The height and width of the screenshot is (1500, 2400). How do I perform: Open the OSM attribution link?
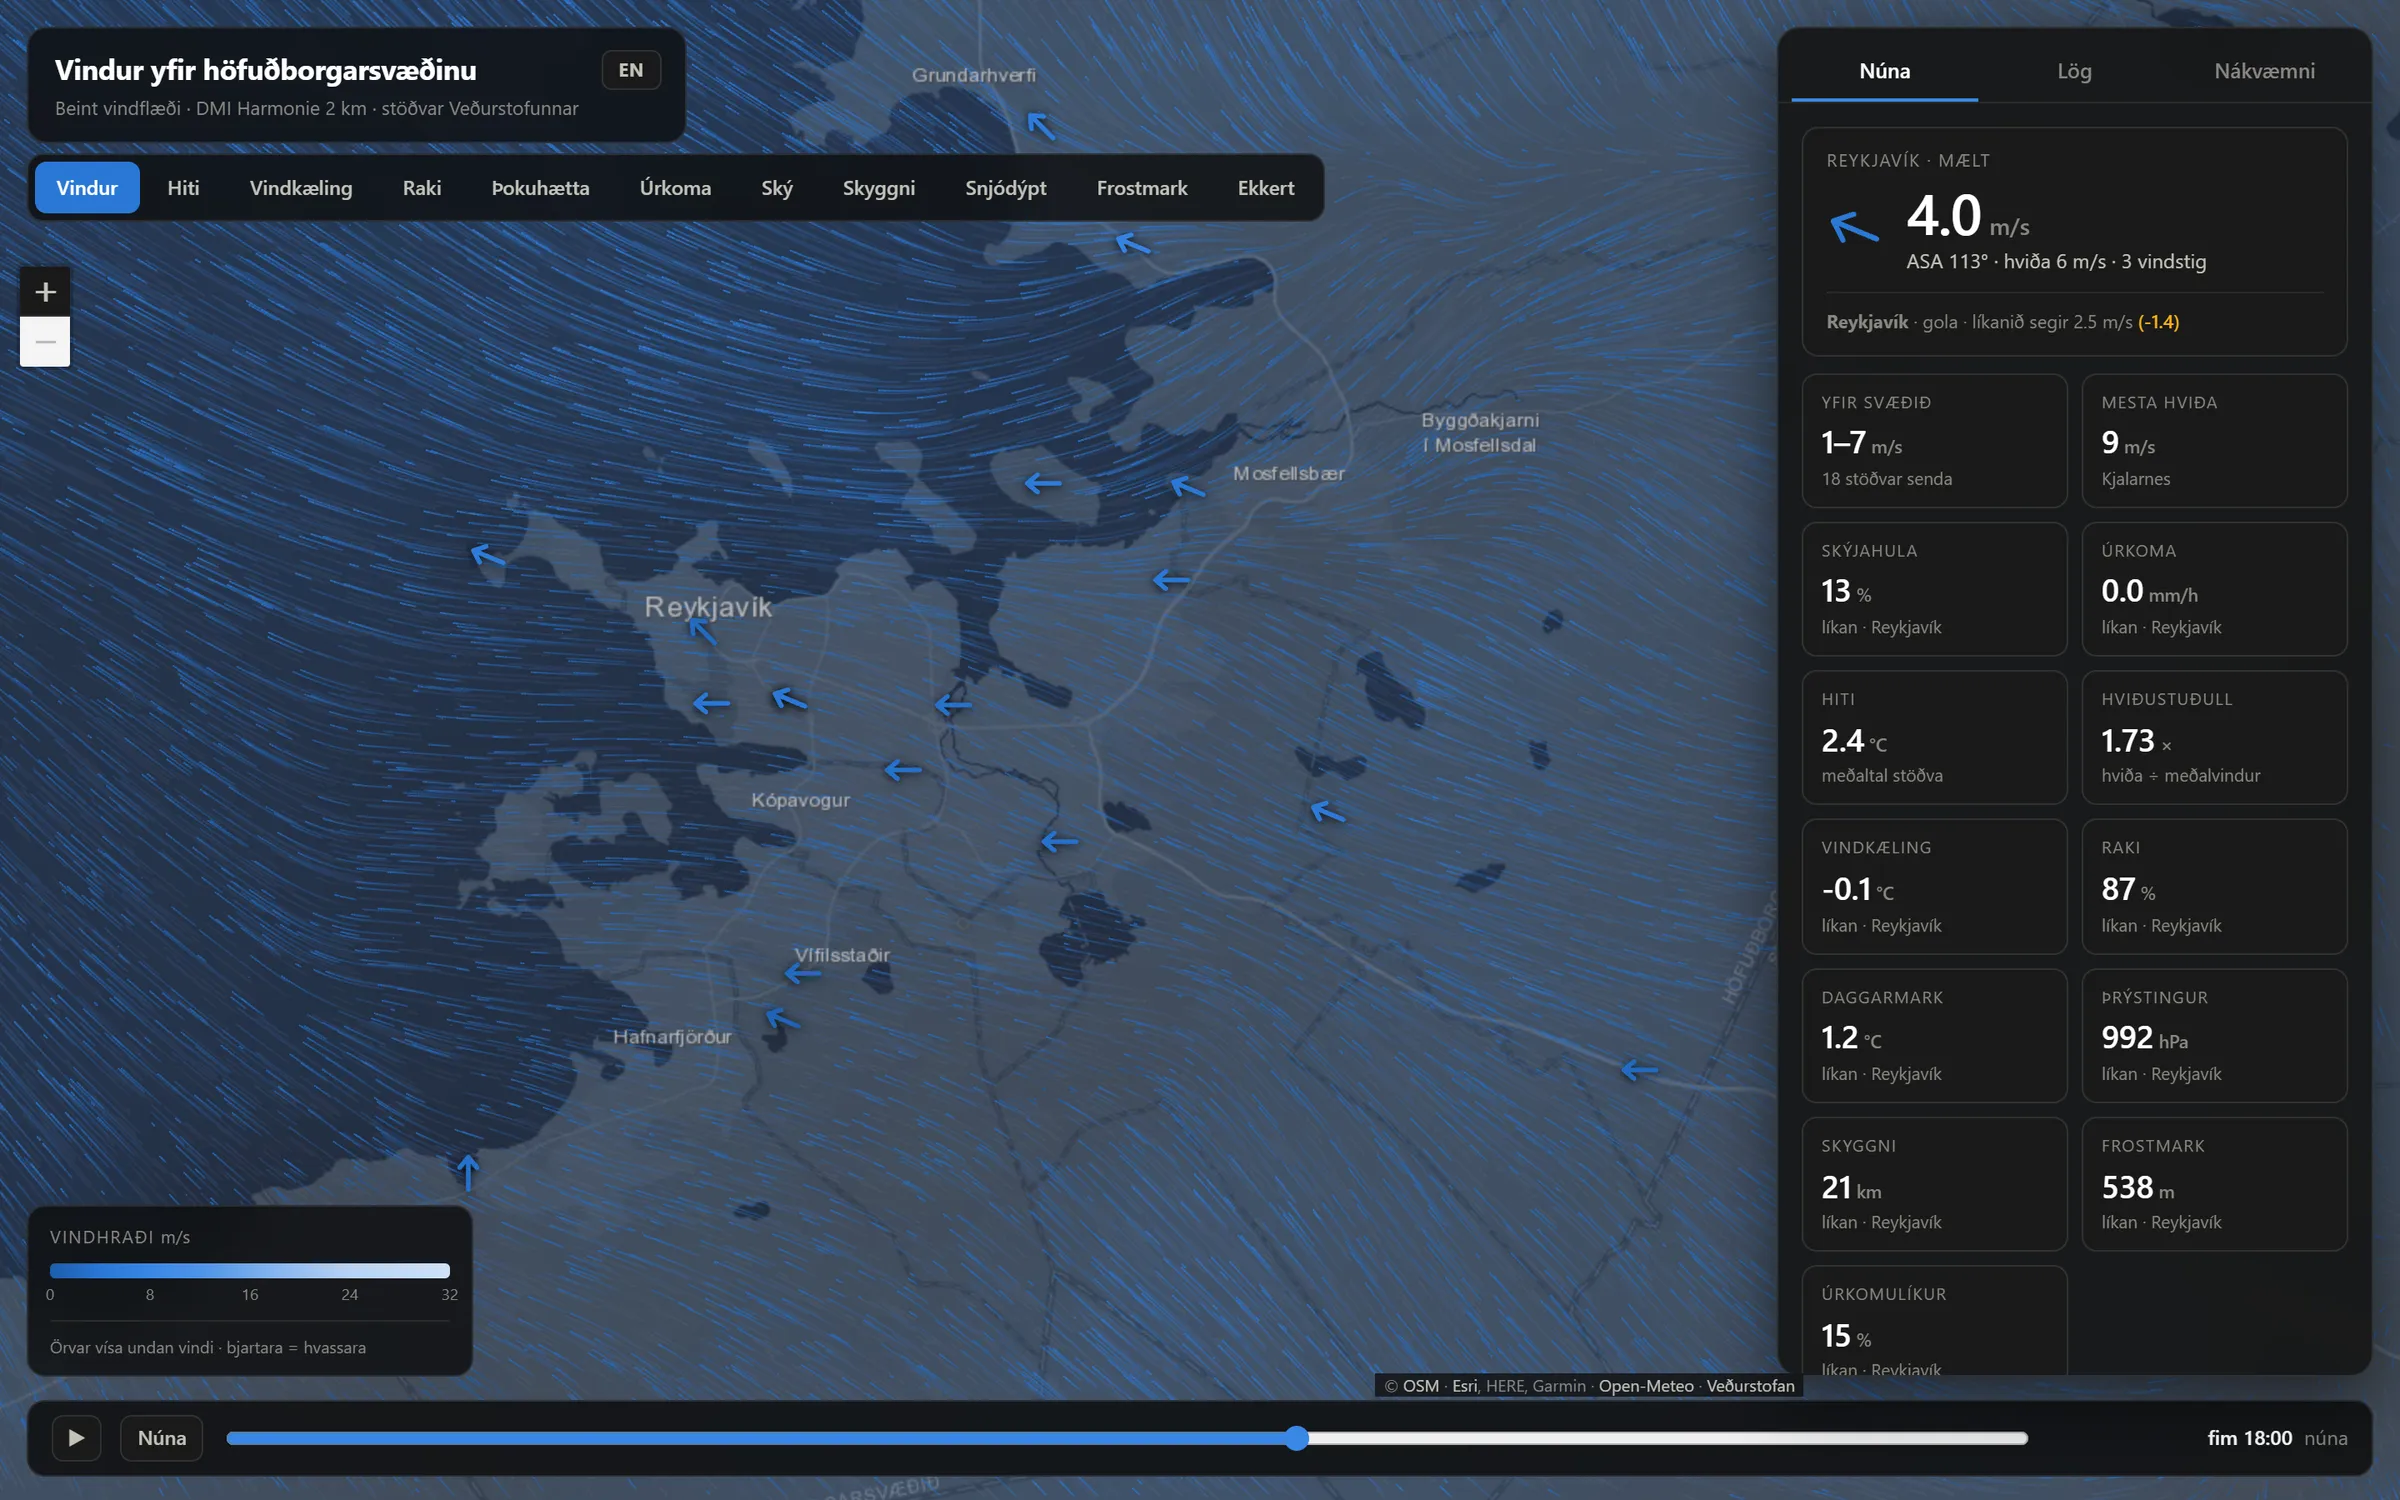coord(1420,1386)
